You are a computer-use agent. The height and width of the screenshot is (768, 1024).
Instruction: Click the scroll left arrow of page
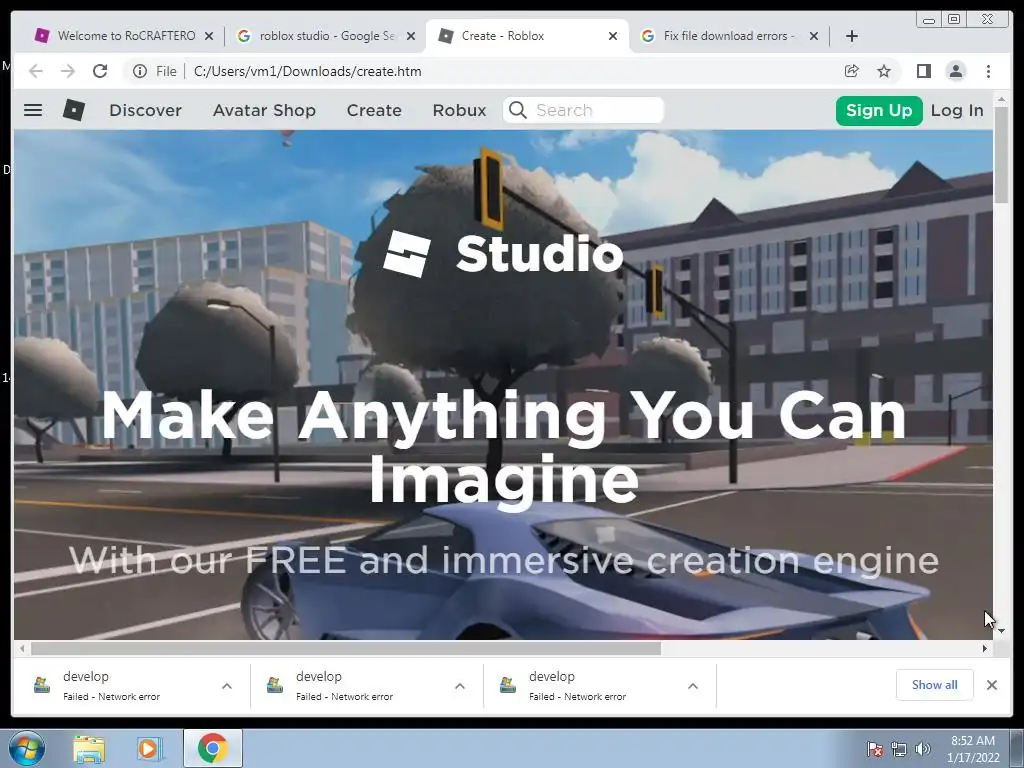pos(22,648)
